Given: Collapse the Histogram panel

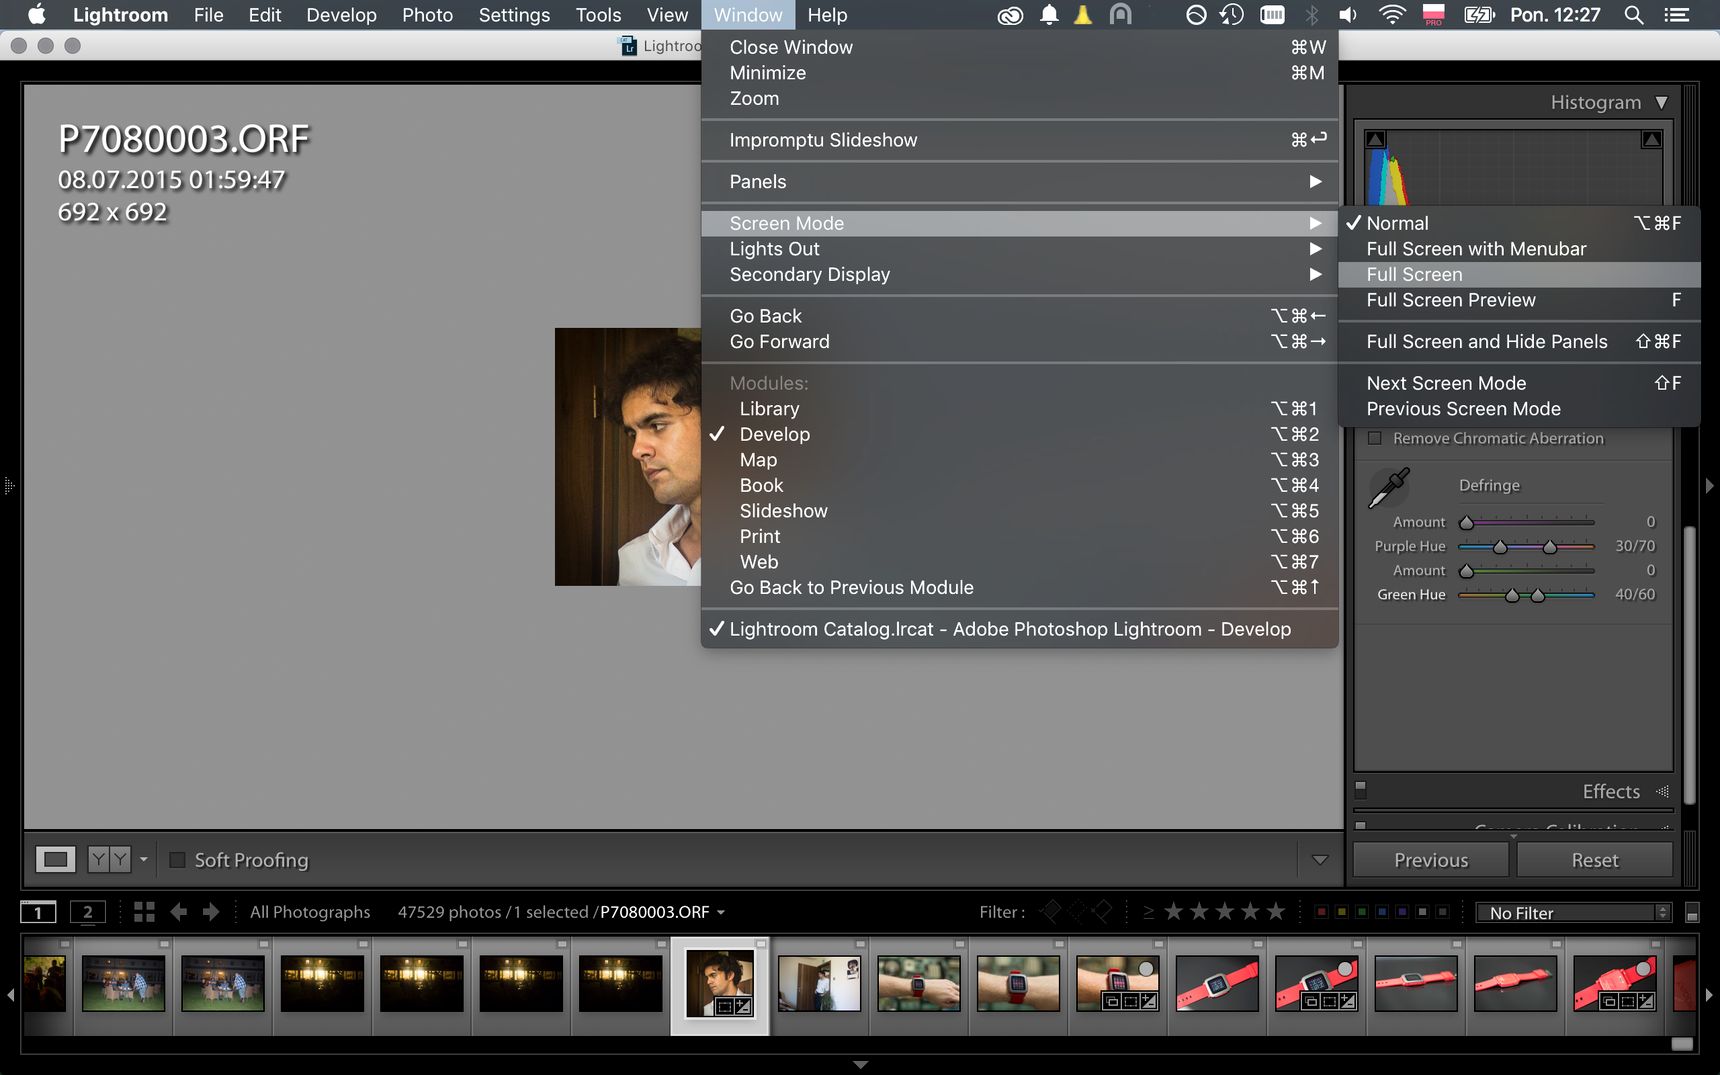Looking at the screenshot, I should pos(1662,102).
